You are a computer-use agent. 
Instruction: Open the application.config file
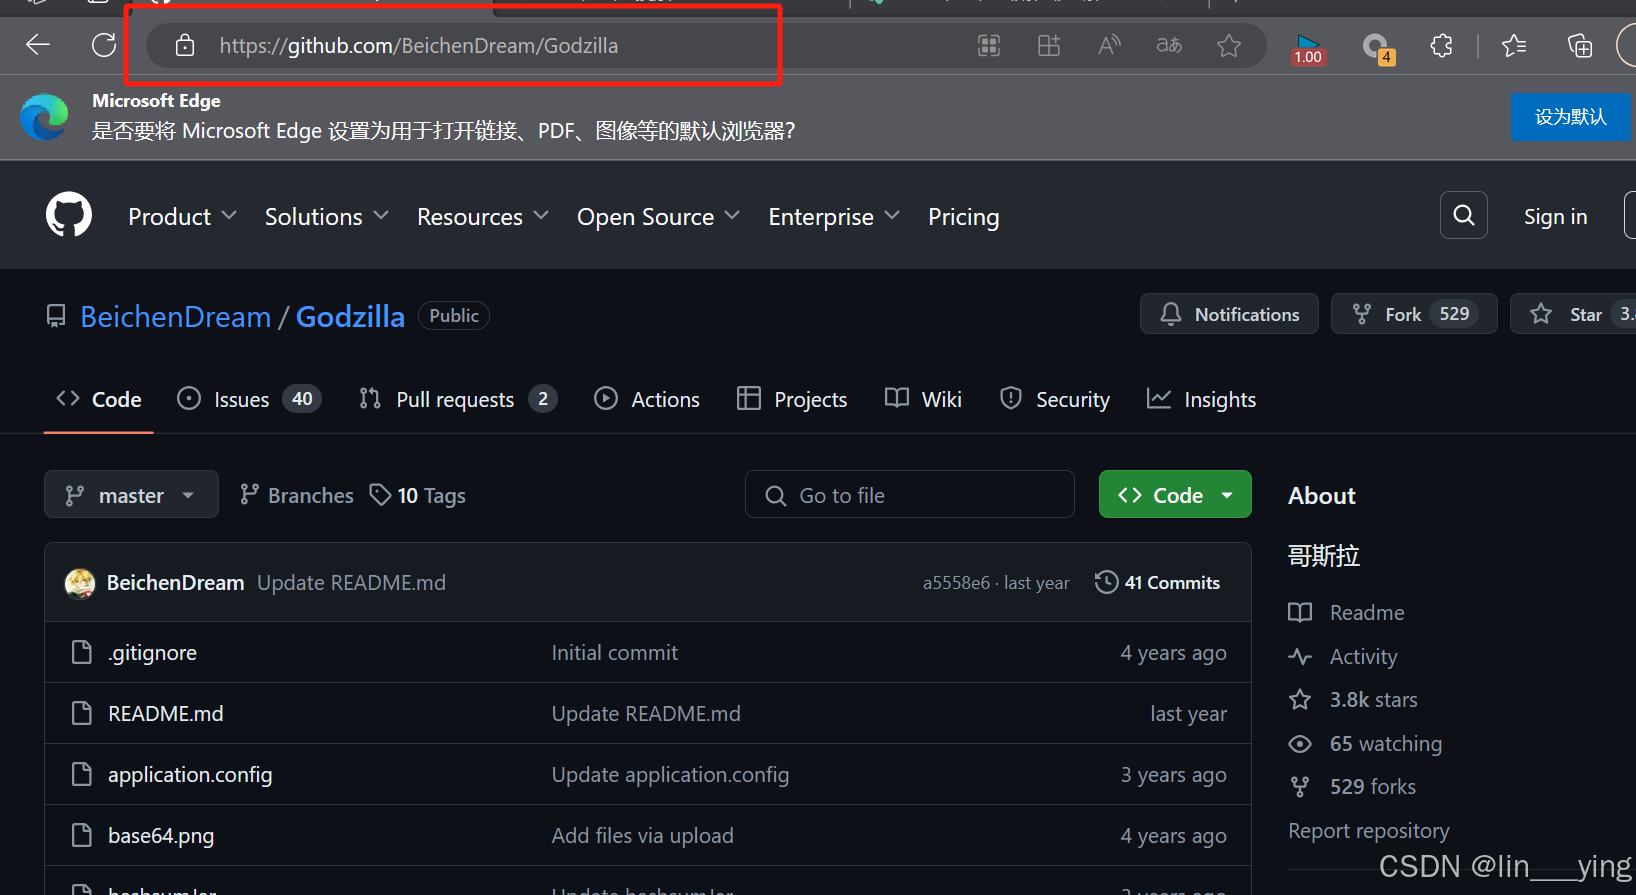pyautogui.click(x=190, y=775)
